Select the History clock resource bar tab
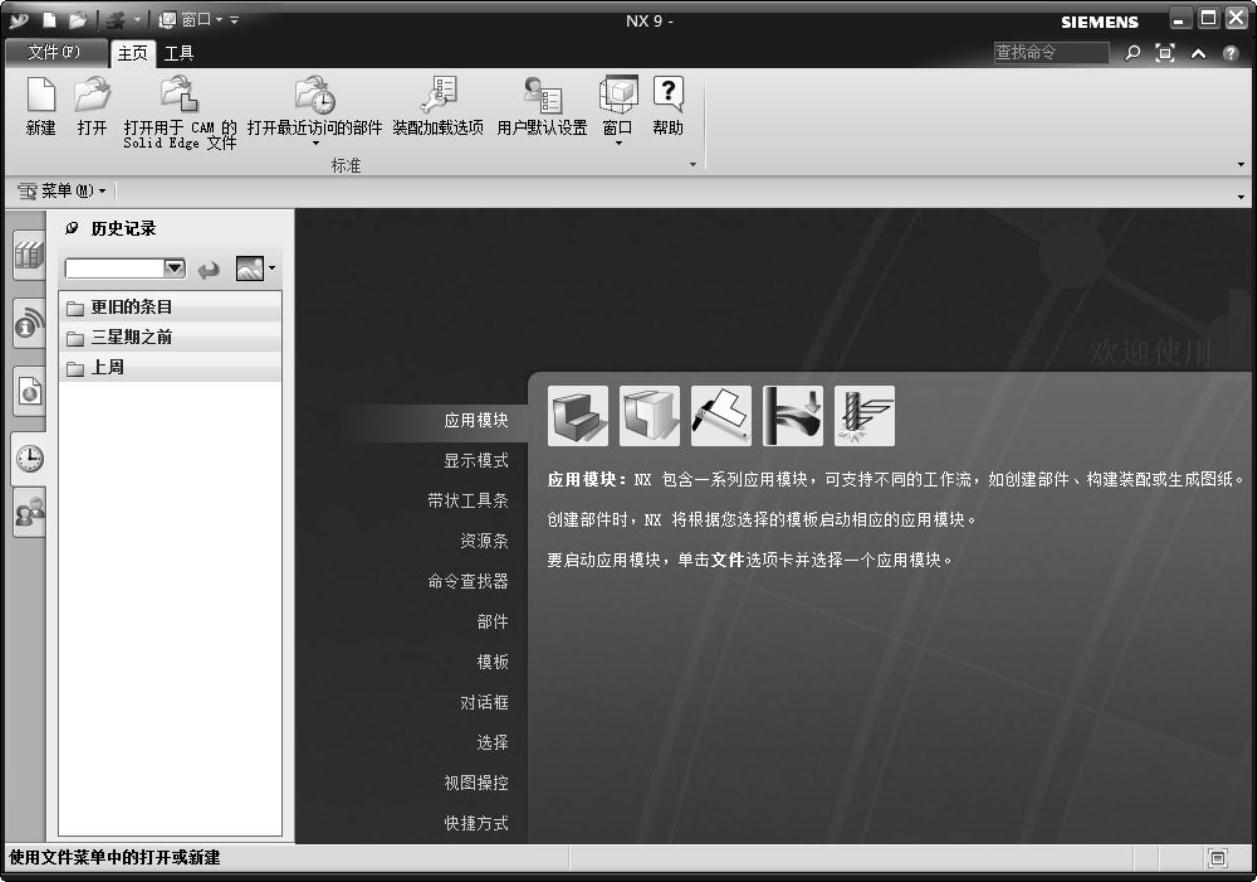Viewport: 1257px width, 882px height. click(x=28, y=458)
